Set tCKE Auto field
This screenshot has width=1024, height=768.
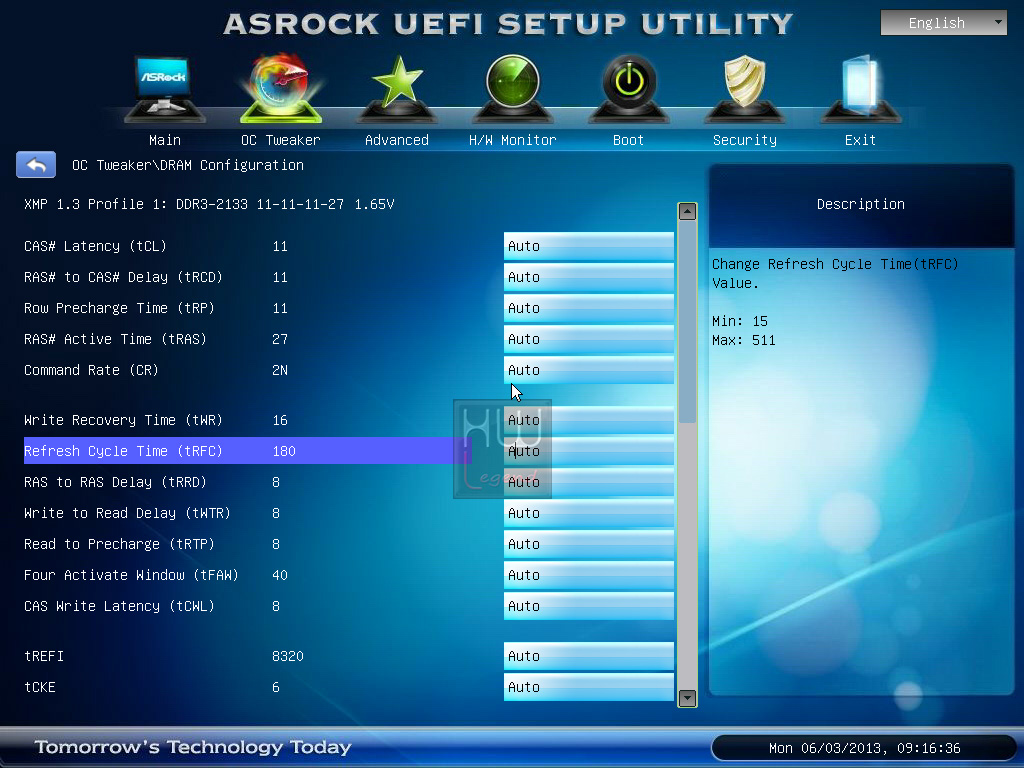(588, 687)
